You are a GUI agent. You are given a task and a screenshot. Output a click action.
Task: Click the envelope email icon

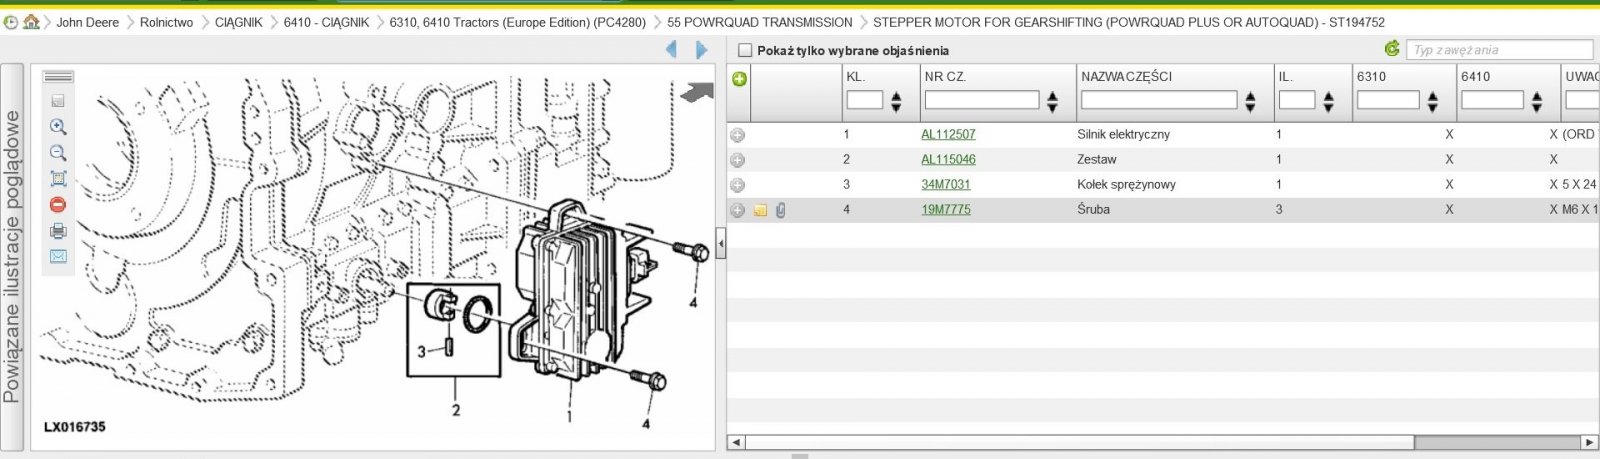click(x=58, y=257)
